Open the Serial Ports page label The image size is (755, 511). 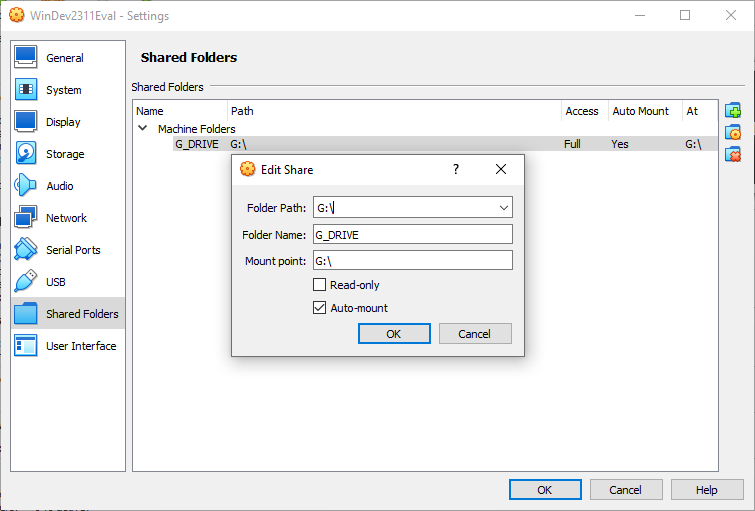pos(73,250)
